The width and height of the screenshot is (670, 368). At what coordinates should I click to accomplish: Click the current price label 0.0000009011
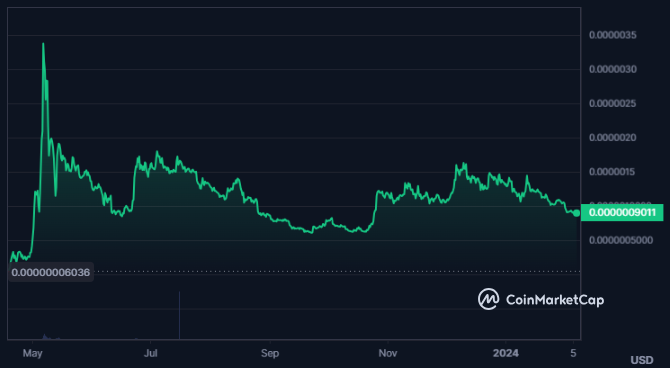(622, 213)
